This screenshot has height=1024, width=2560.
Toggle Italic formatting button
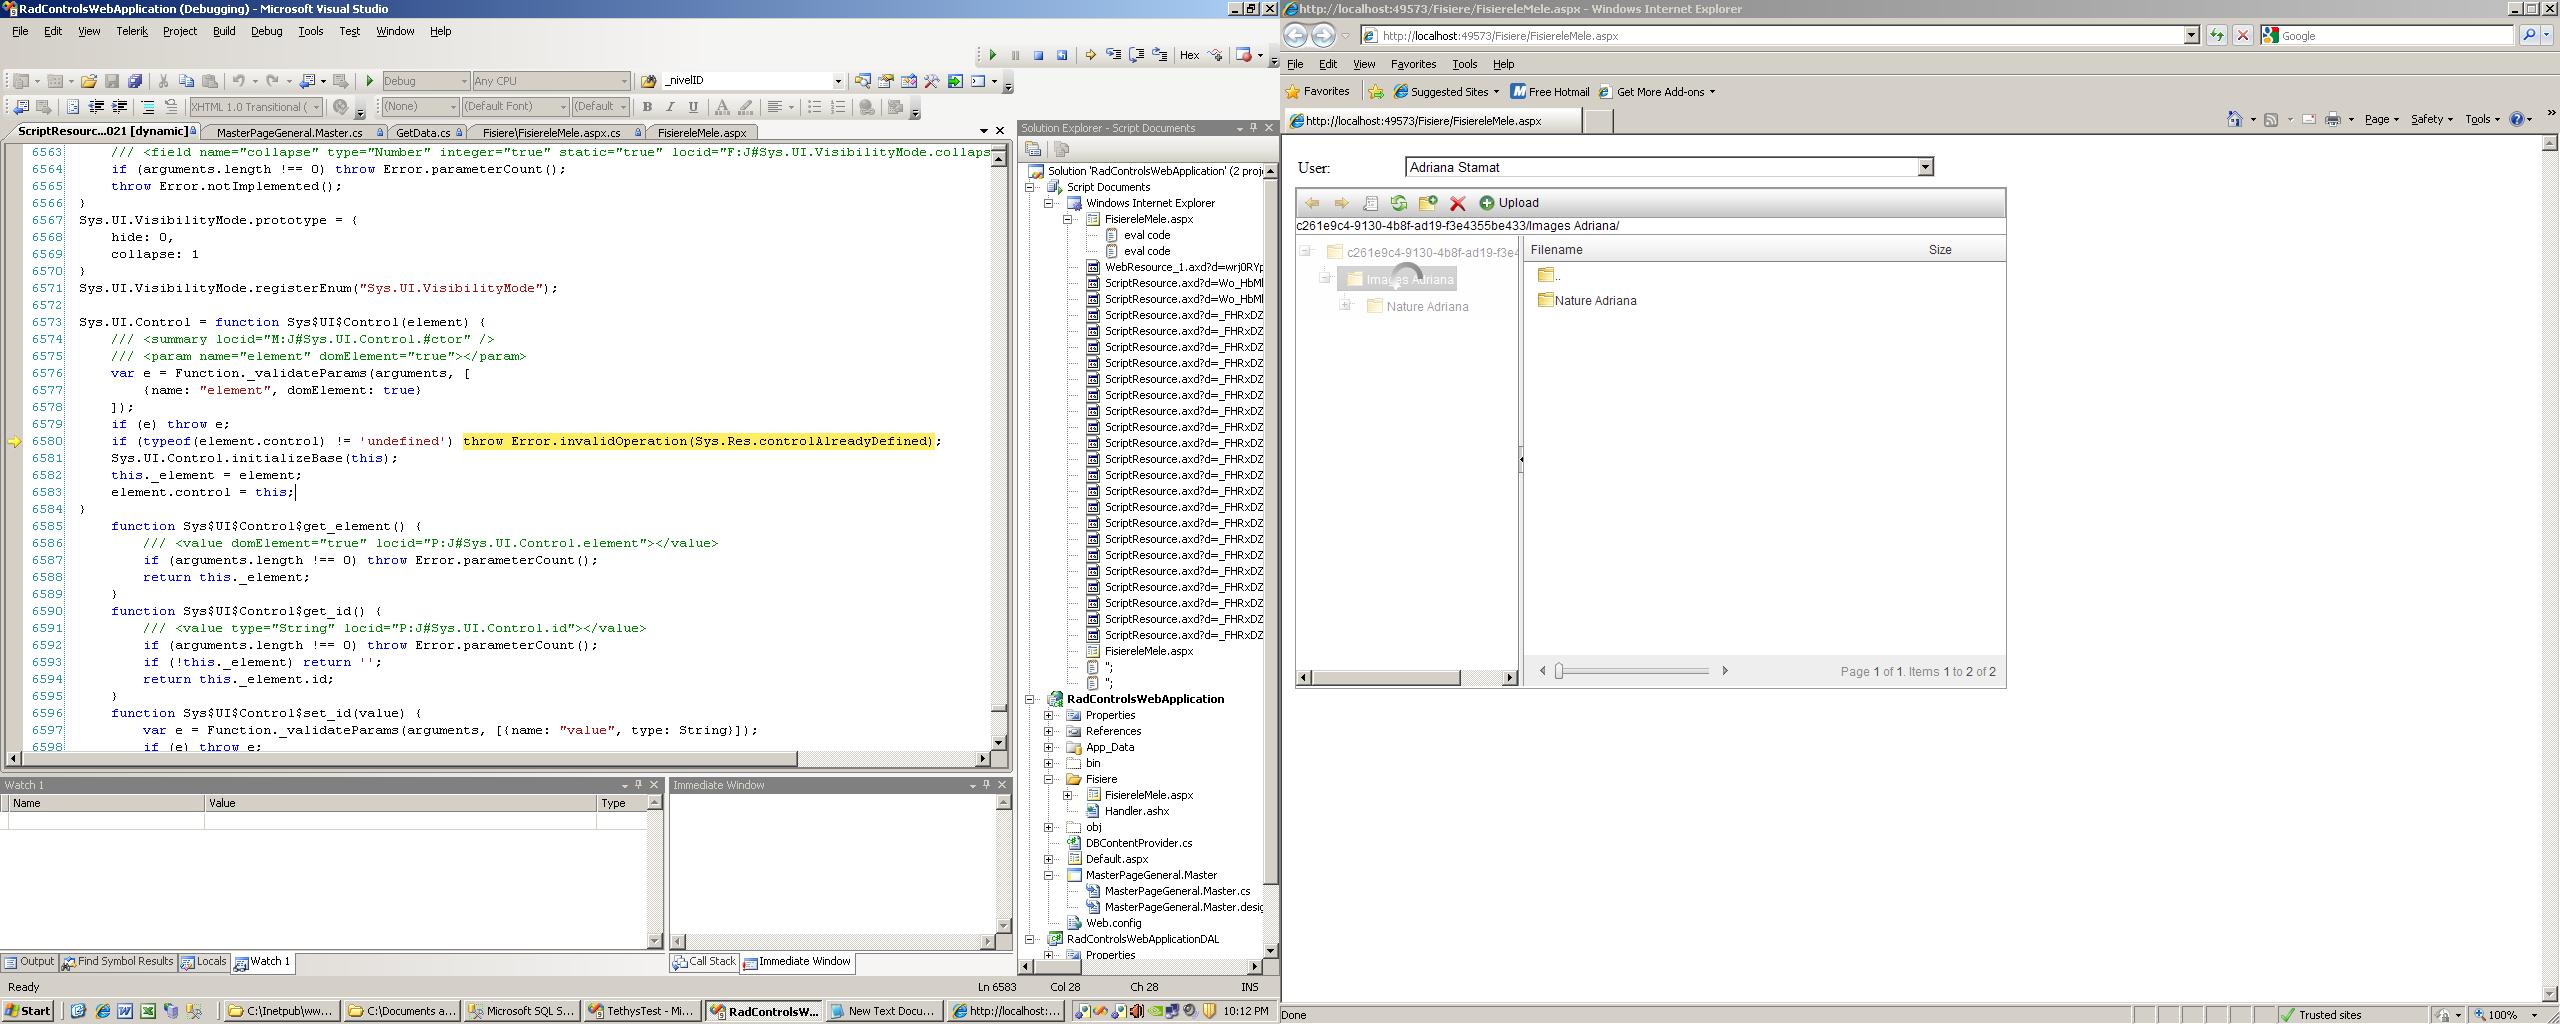pos(670,107)
